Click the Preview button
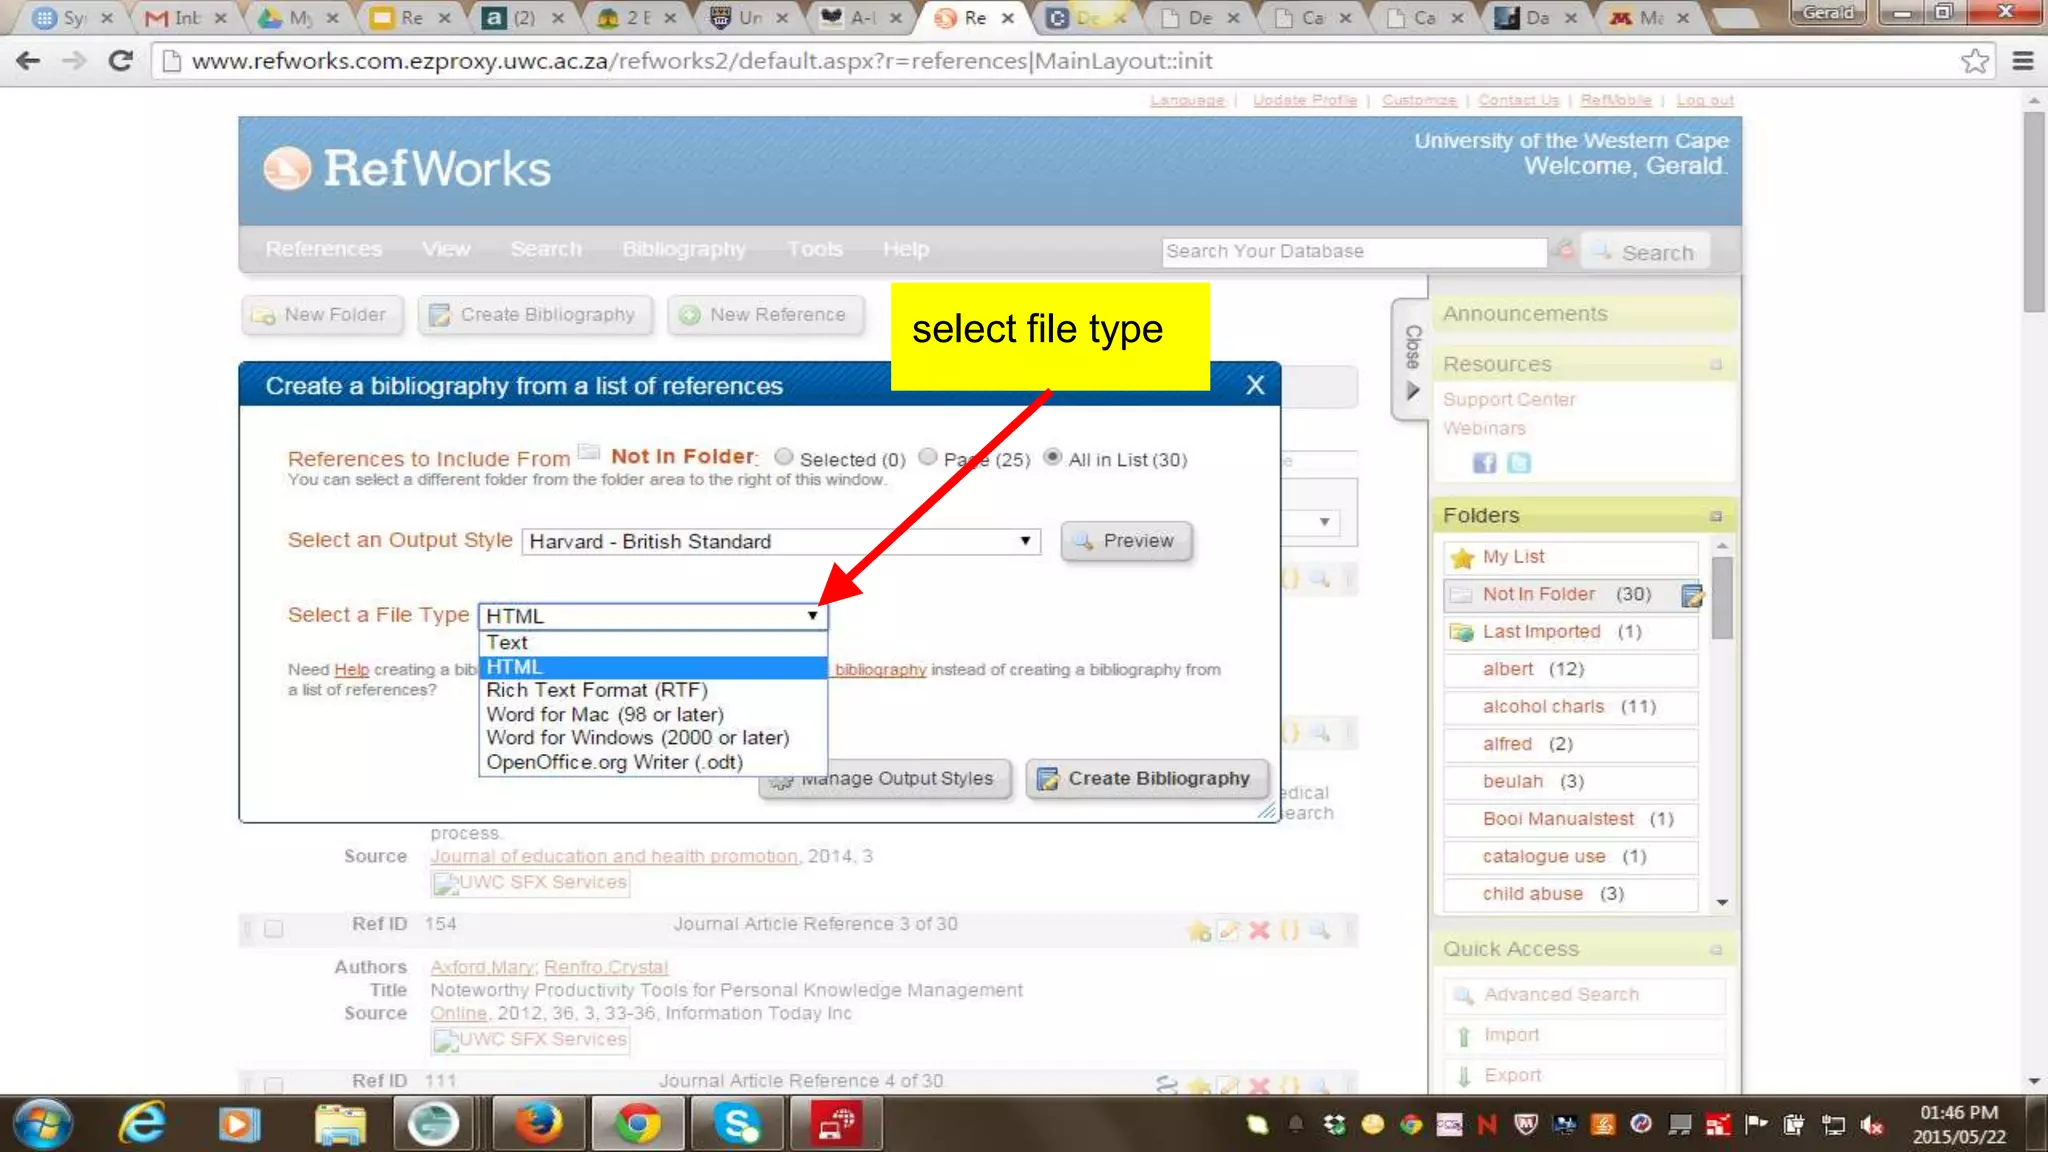Viewport: 2048px width, 1152px height. [1126, 541]
